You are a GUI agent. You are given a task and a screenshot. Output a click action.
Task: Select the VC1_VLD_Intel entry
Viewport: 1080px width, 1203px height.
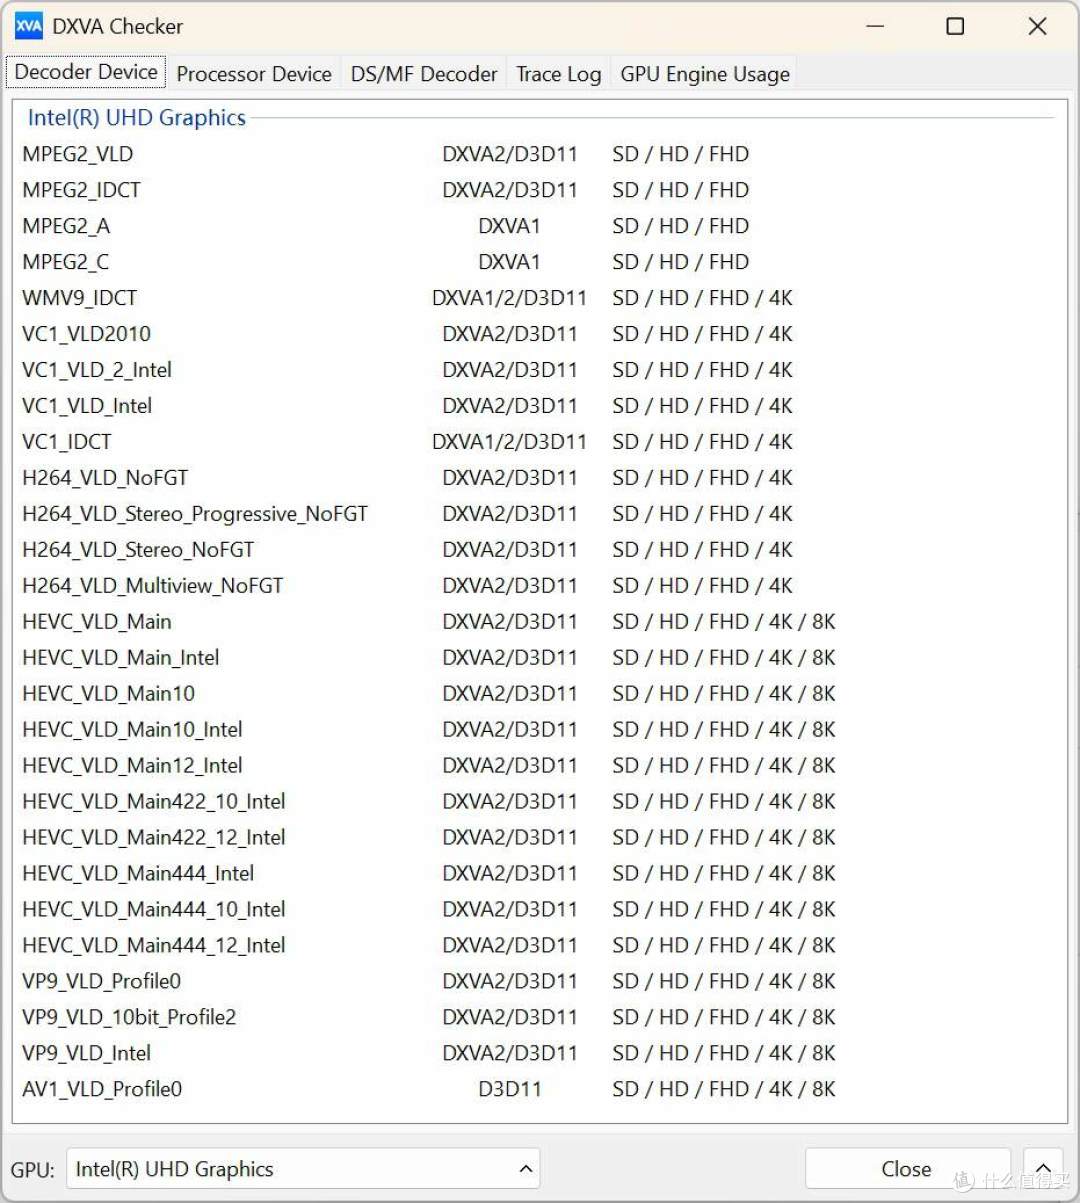538,406
